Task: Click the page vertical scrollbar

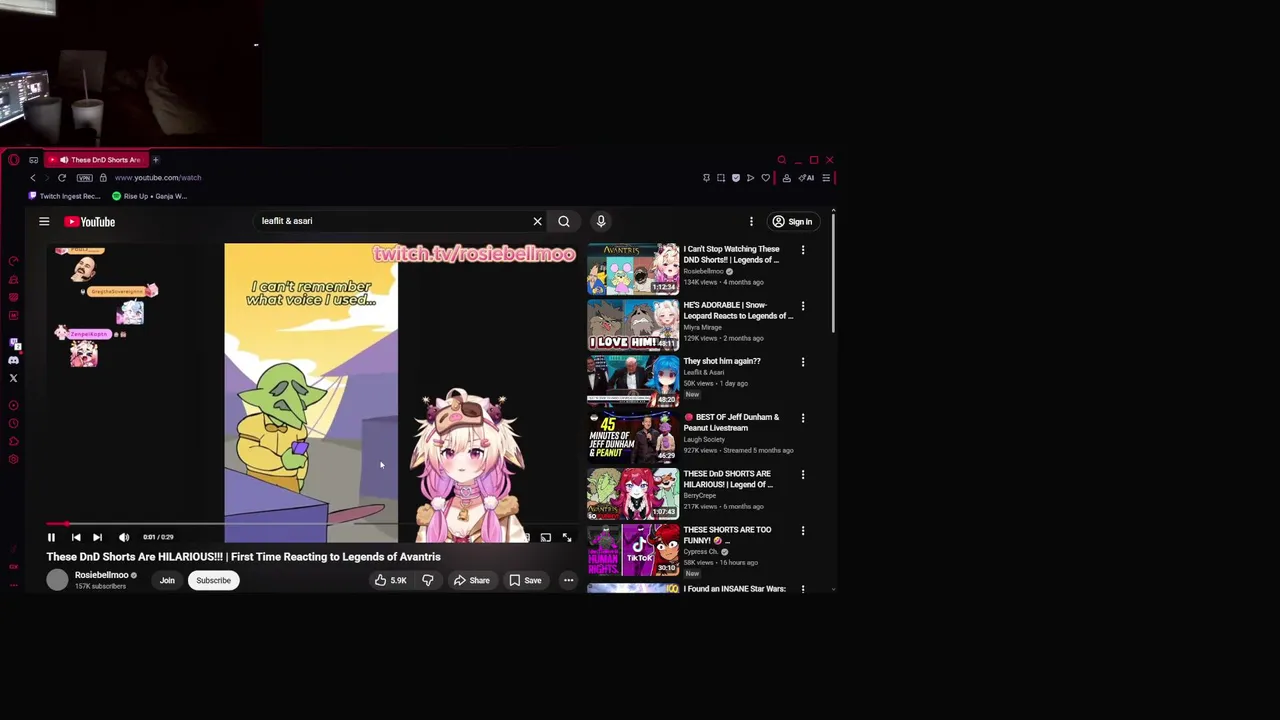Action: 832,272
